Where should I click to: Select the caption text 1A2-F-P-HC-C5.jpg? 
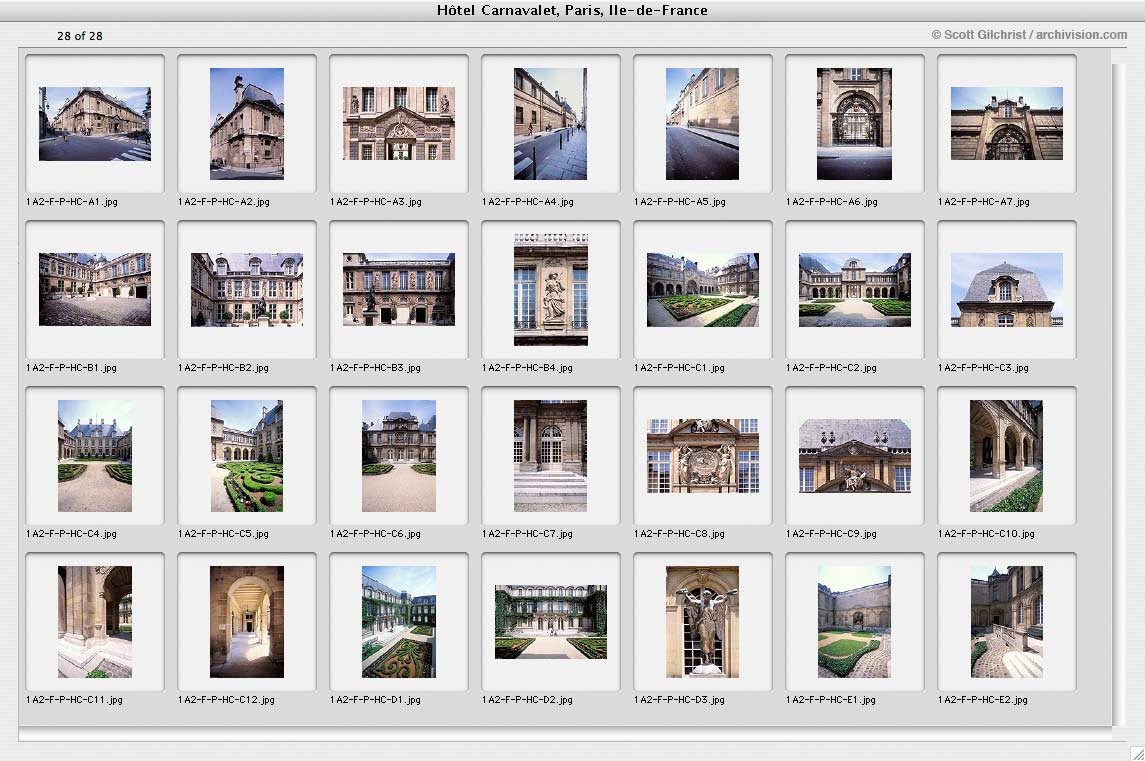pos(223,534)
